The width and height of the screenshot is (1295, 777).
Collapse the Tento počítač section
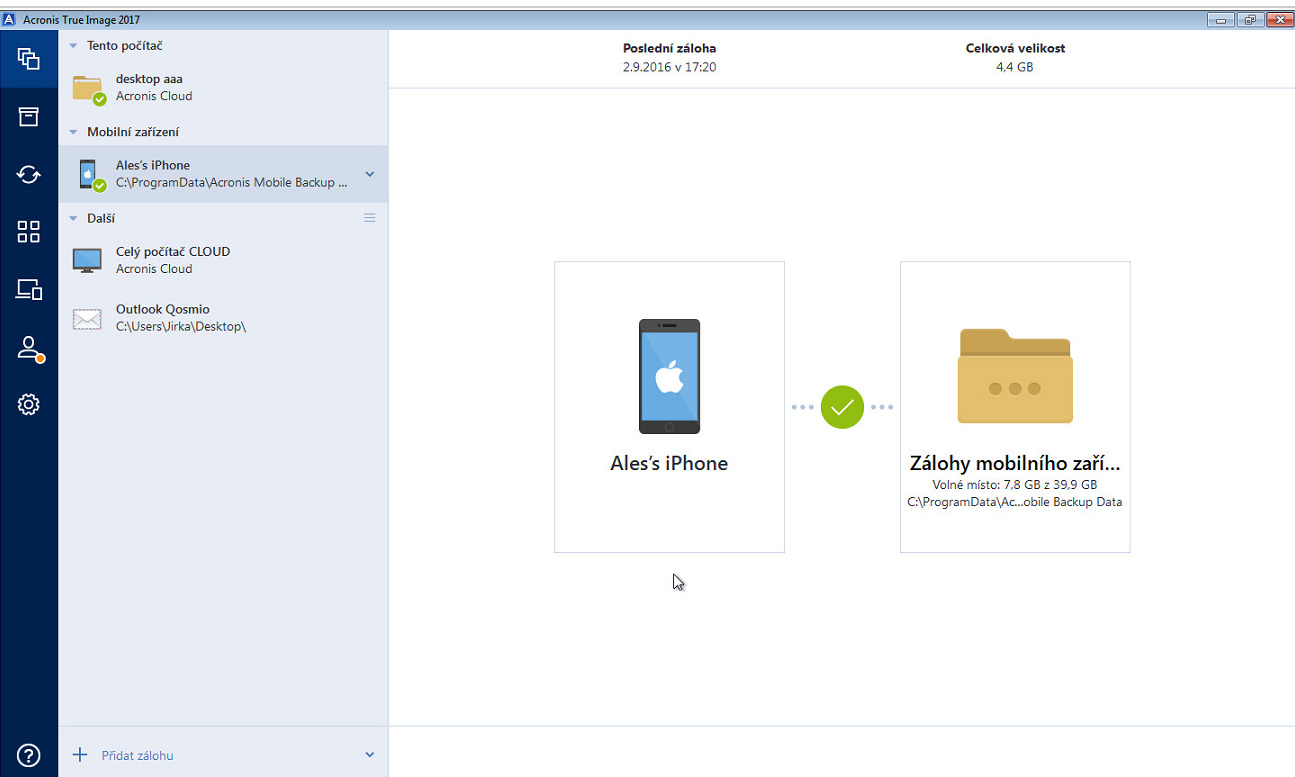(x=73, y=46)
